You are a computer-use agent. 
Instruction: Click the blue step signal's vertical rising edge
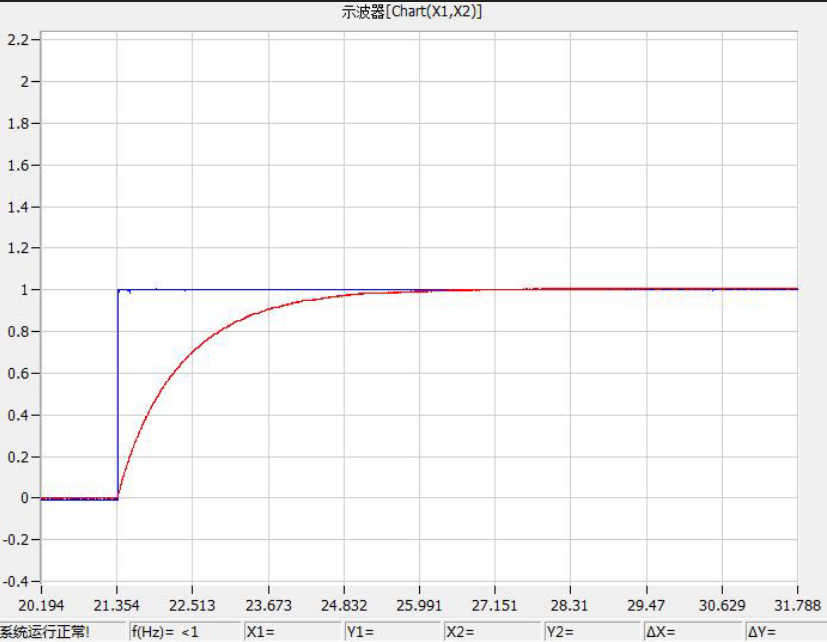[118, 400]
